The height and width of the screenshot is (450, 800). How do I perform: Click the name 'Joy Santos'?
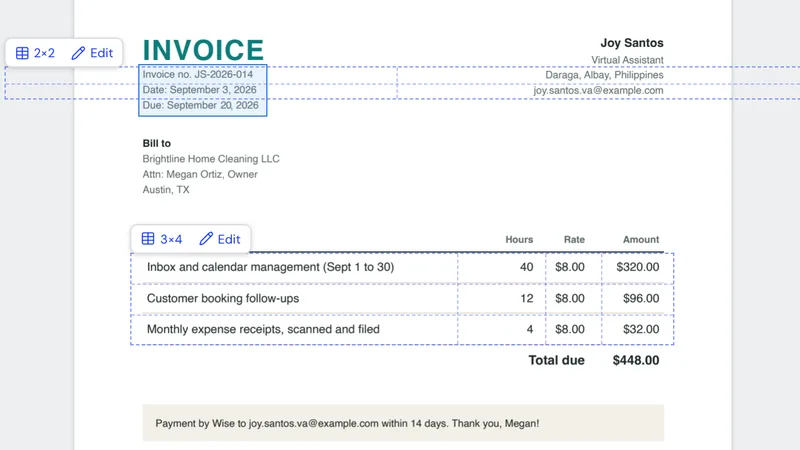pyautogui.click(x=632, y=43)
